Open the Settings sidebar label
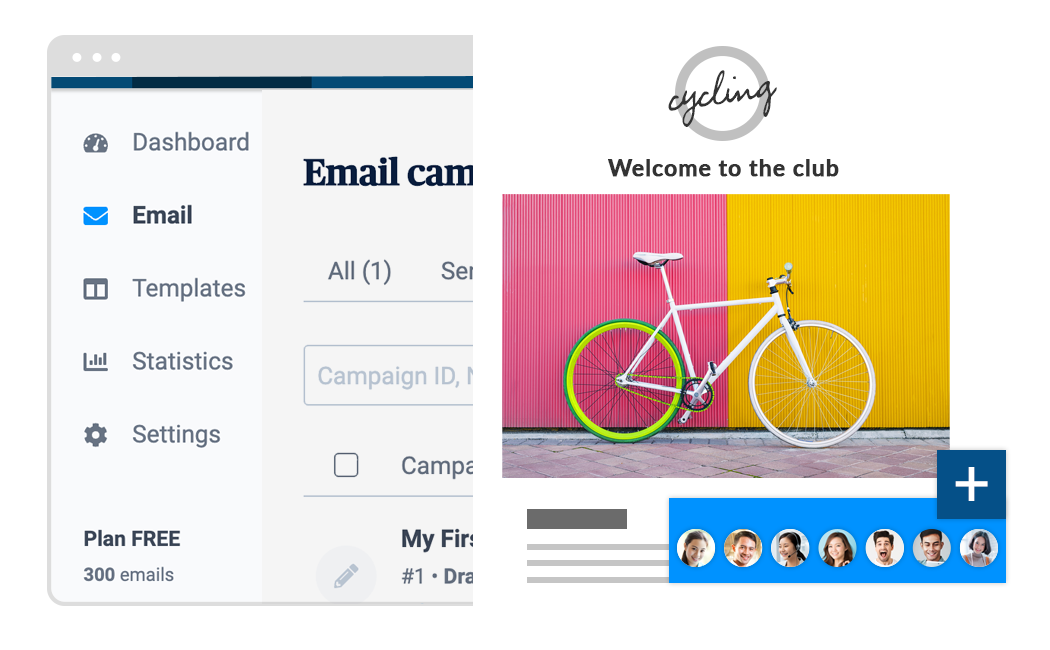Image resolution: width=1050 pixels, height=650 pixels. point(176,434)
